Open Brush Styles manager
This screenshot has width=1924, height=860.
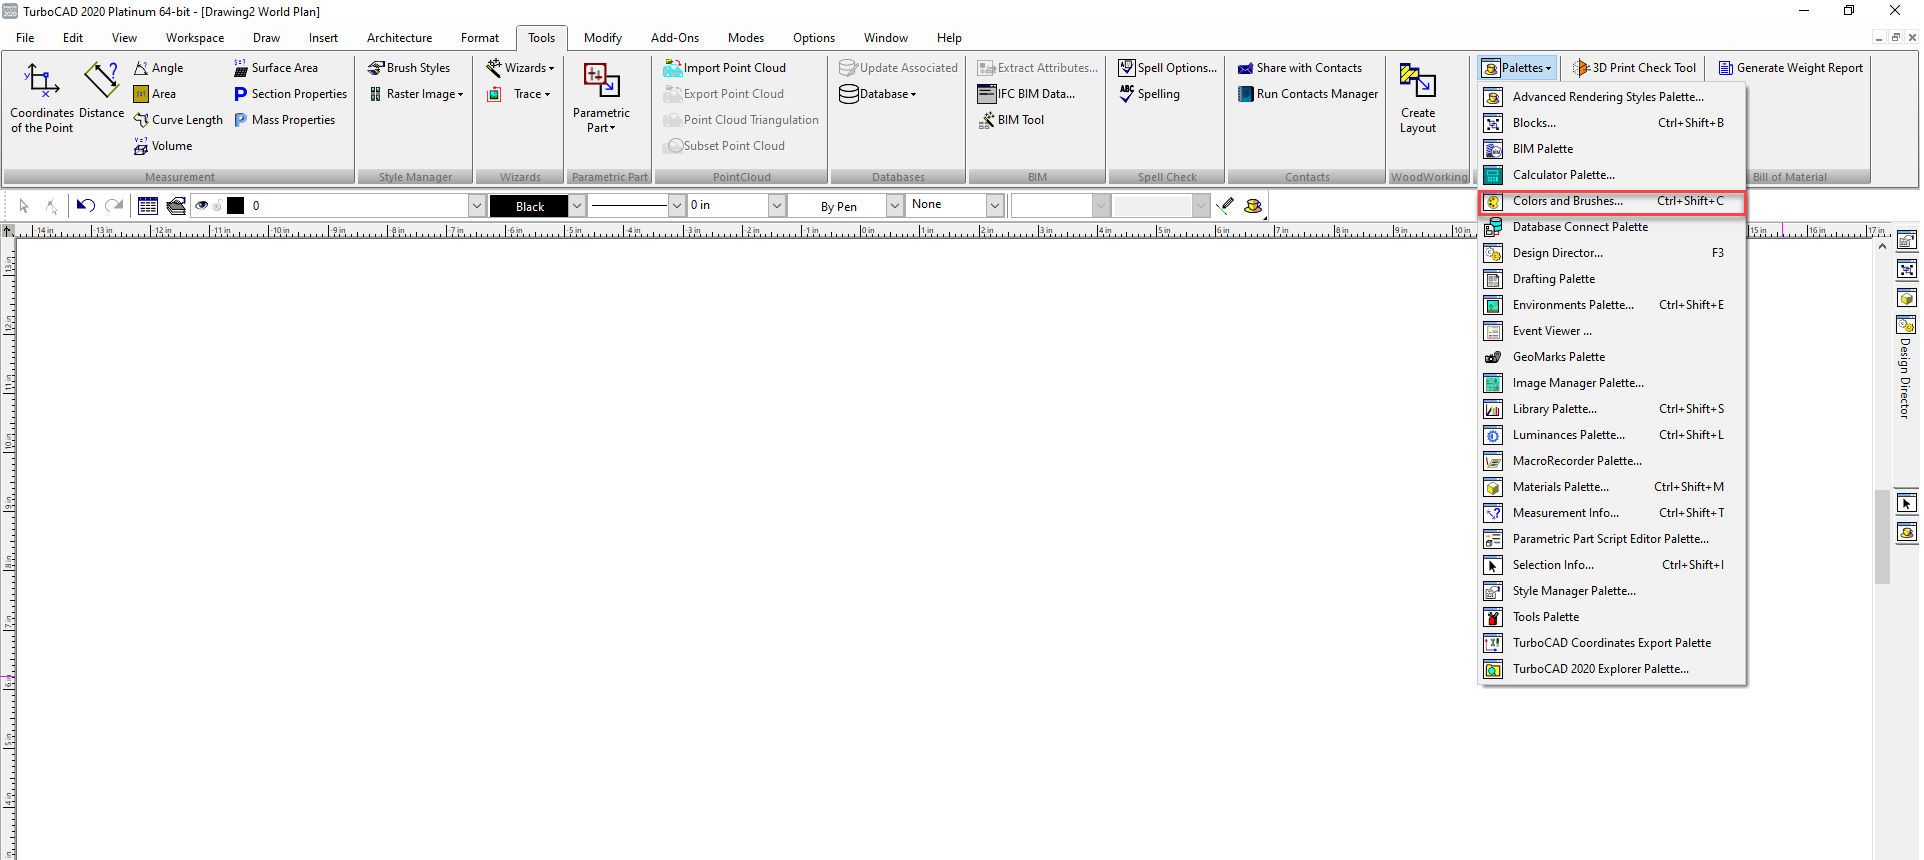click(x=409, y=68)
